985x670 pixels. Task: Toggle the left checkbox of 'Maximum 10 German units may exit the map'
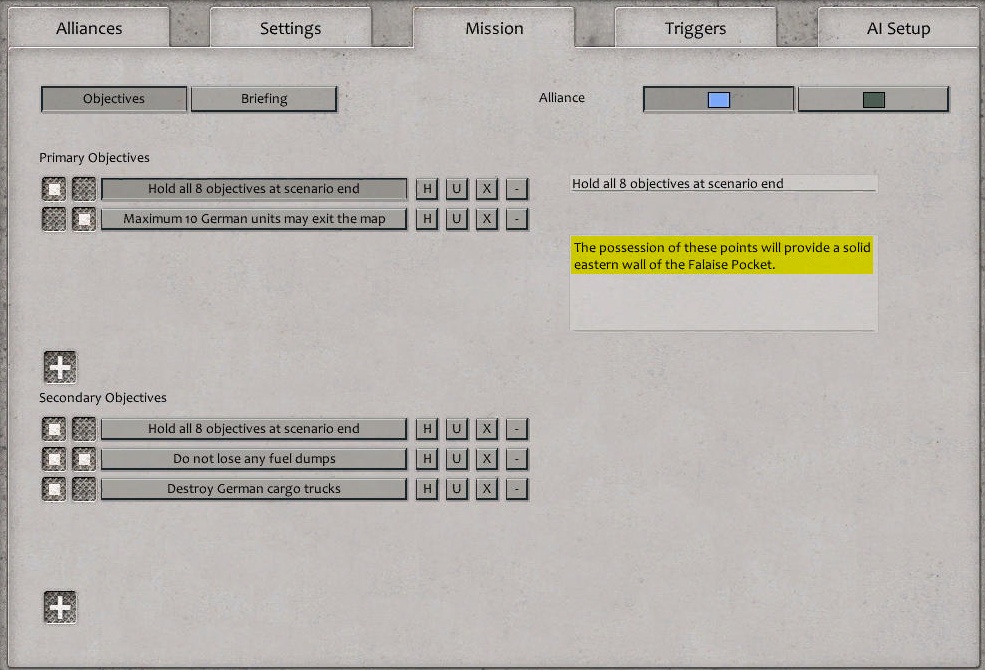[x=53, y=218]
